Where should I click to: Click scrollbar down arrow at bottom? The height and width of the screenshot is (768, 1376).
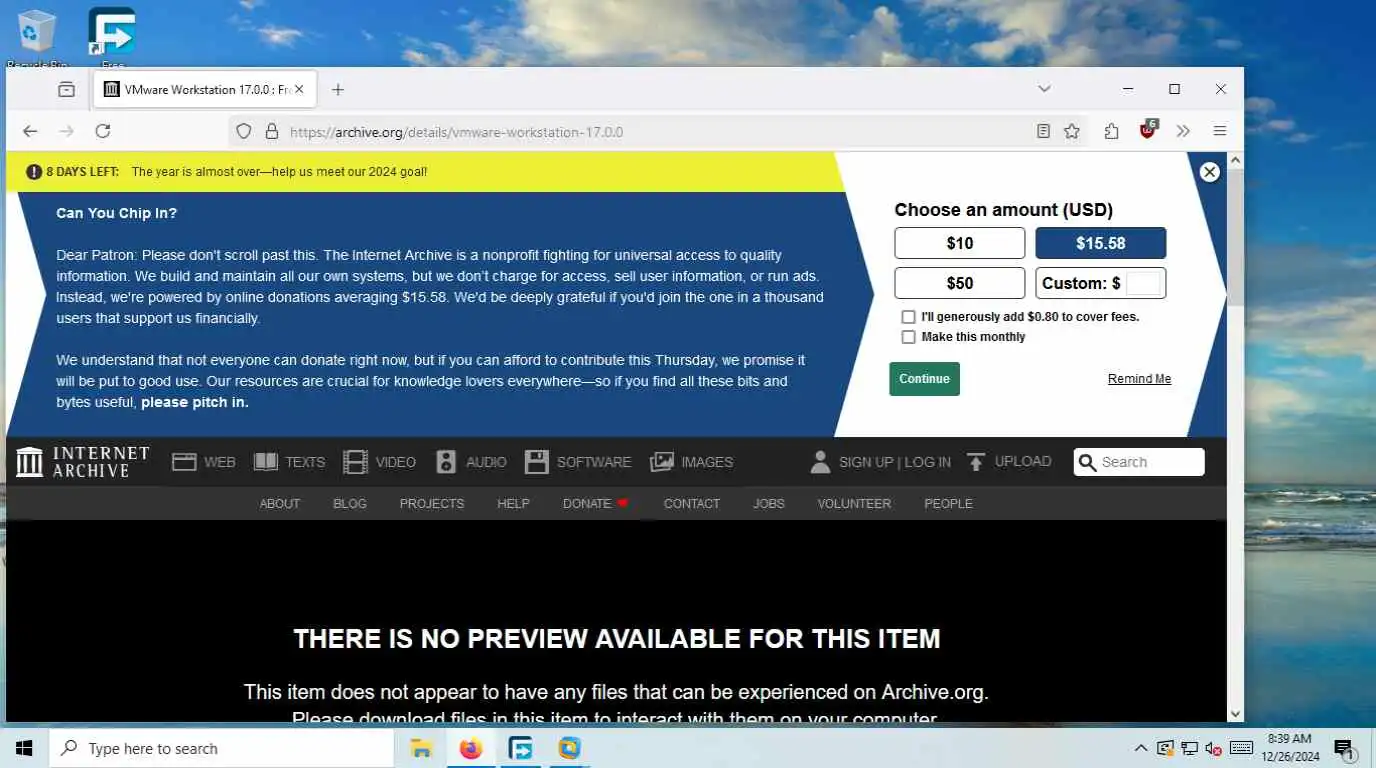point(1235,713)
